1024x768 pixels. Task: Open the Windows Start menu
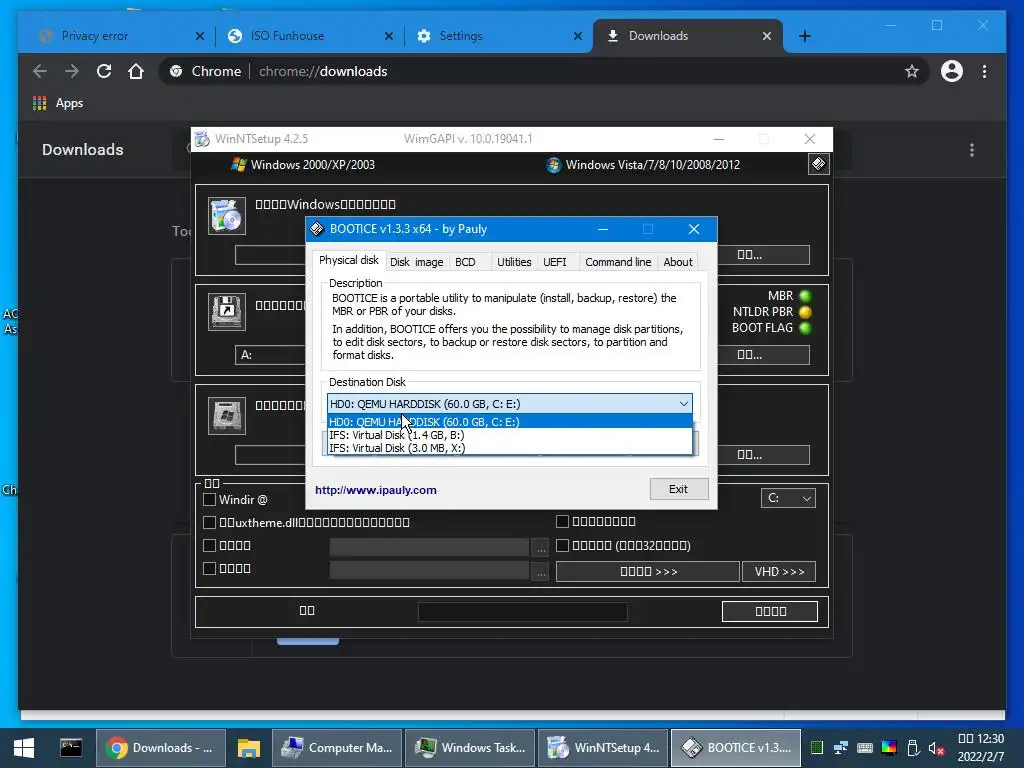[24, 748]
